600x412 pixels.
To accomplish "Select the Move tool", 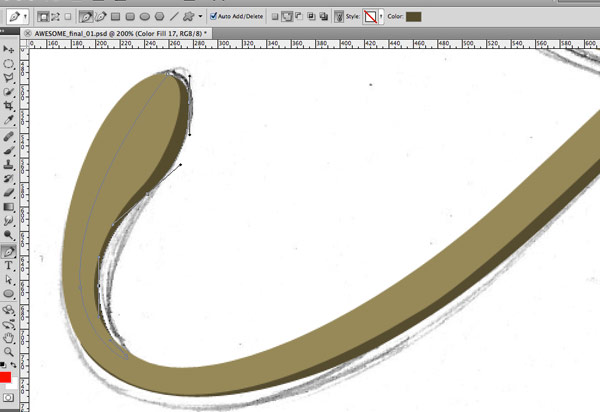I will (x=8, y=49).
